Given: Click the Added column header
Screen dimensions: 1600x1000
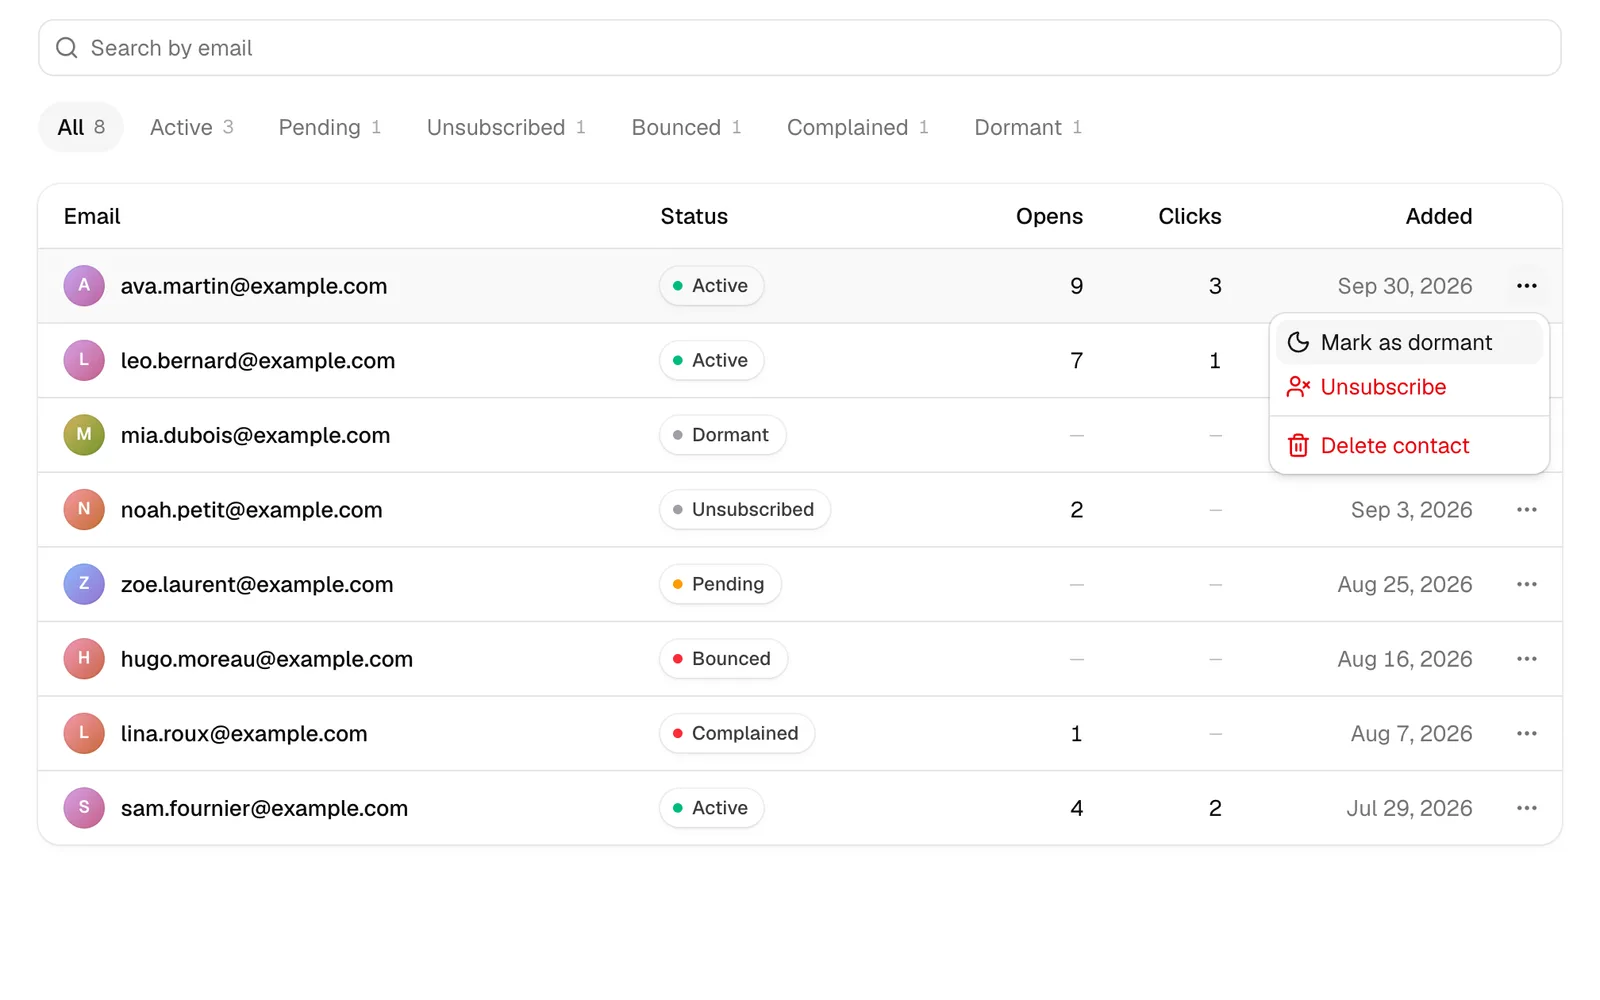Looking at the screenshot, I should (x=1439, y=216).
